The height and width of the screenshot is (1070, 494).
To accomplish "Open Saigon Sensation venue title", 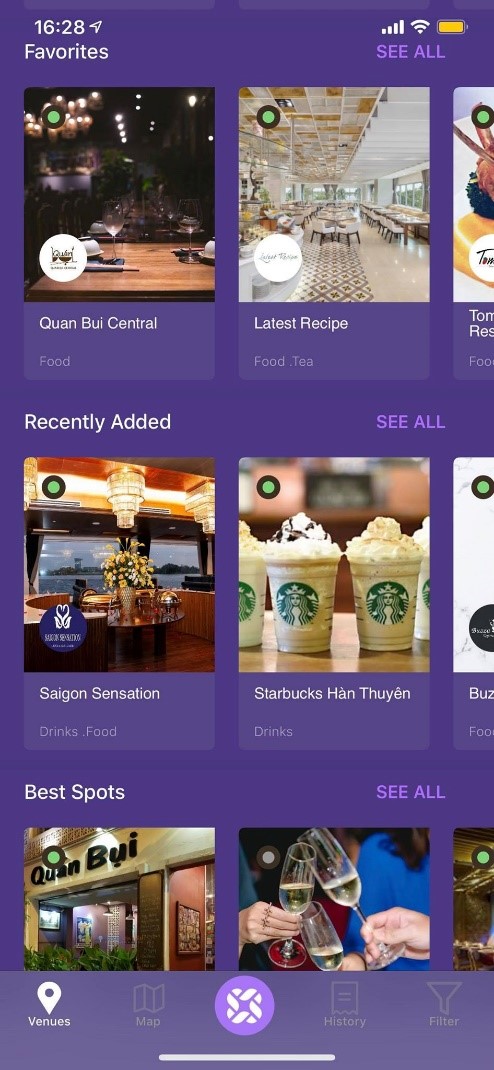I will click(x=100, y=693).
